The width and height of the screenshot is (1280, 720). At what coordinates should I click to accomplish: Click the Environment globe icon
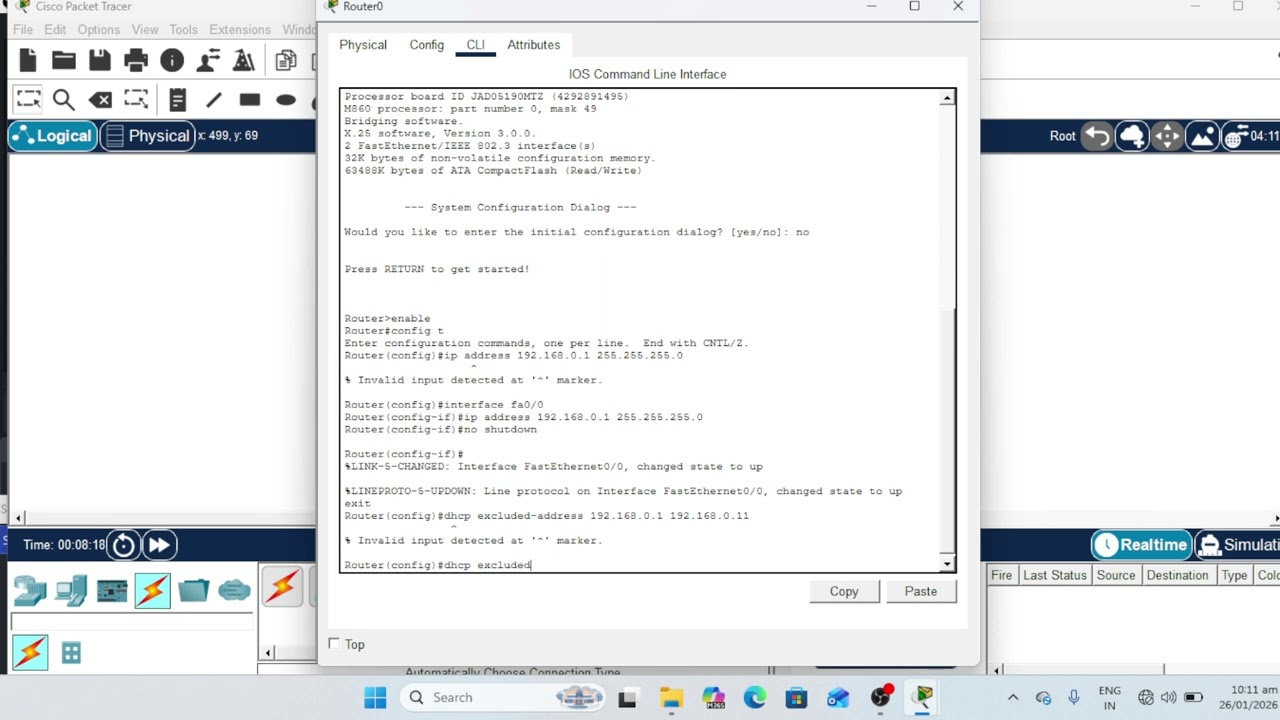[1236, 137]
